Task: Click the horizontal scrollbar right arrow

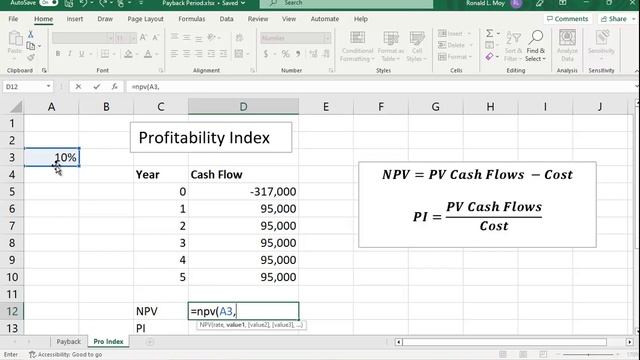Action: (x=630, y=342)
